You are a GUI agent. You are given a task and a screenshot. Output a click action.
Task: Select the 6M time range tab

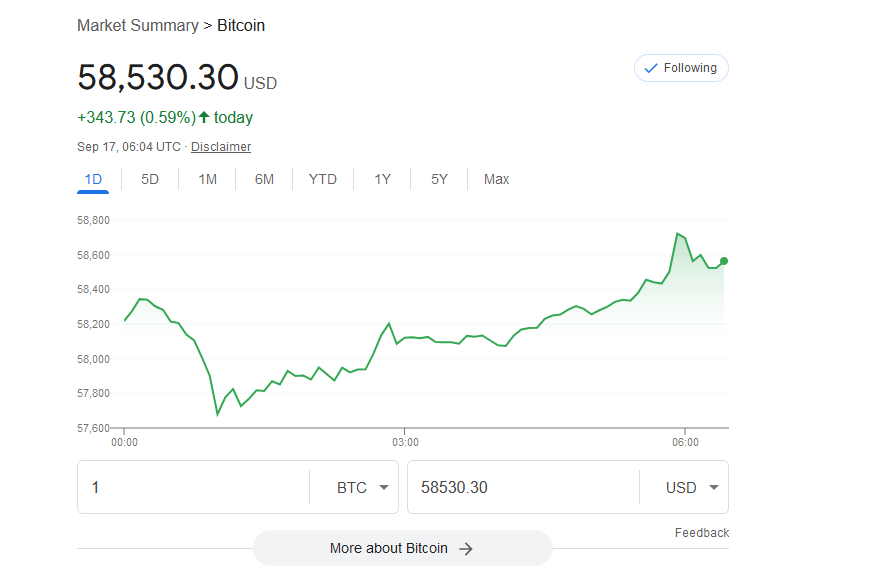point(265,179)
